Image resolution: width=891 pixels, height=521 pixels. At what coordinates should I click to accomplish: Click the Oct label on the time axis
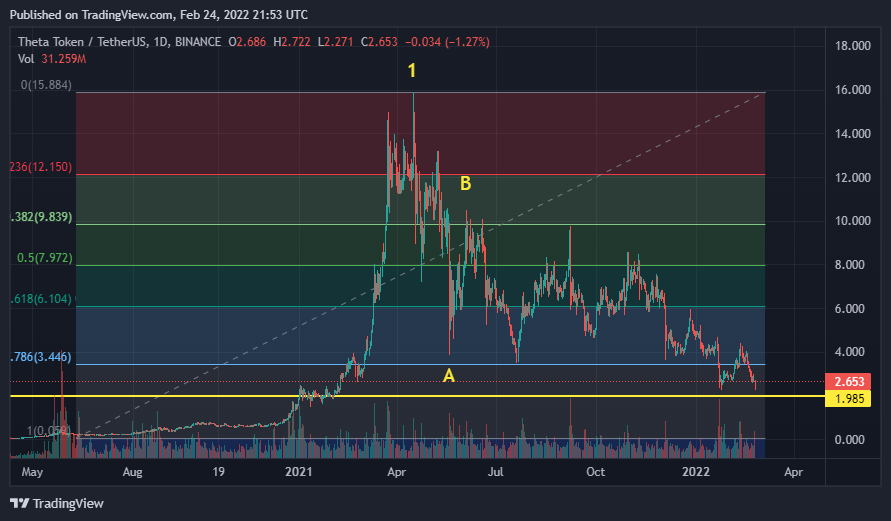[596, 472]
